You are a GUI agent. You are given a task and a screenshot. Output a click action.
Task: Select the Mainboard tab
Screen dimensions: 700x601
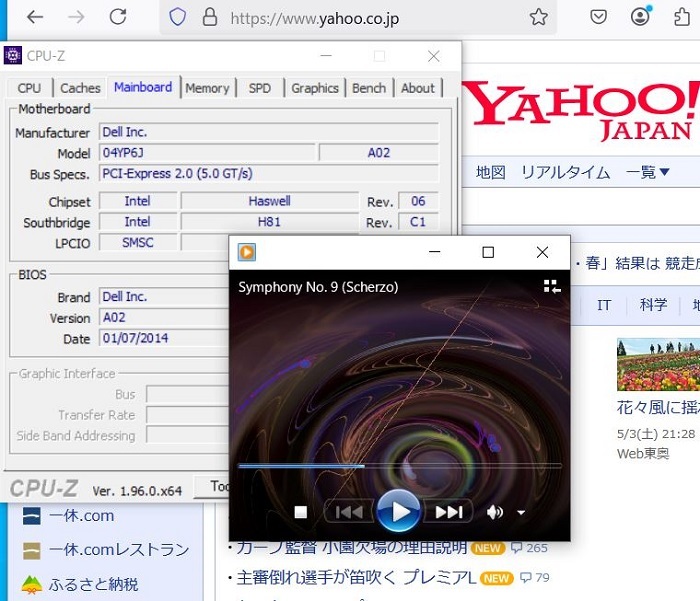(x=143, y=87)
